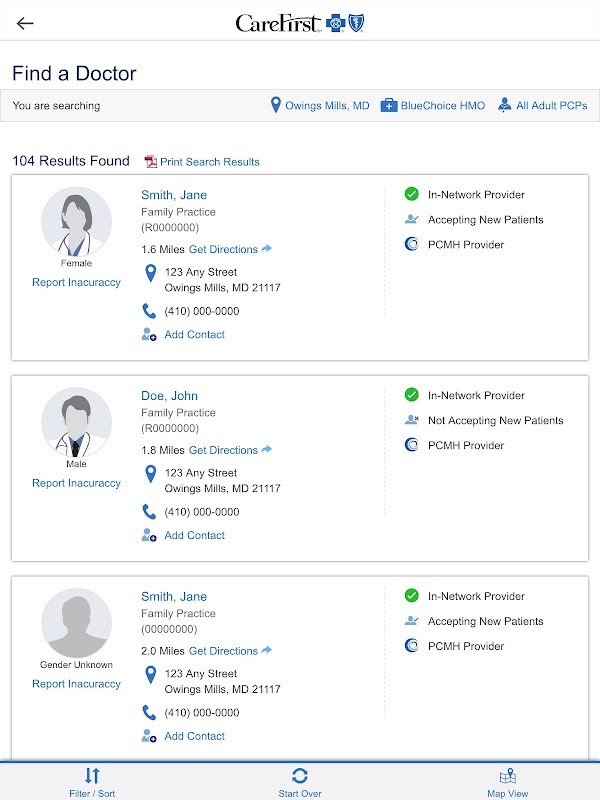
Task: Click the '(00000000)' provider ID text
Action: [169, 629]
